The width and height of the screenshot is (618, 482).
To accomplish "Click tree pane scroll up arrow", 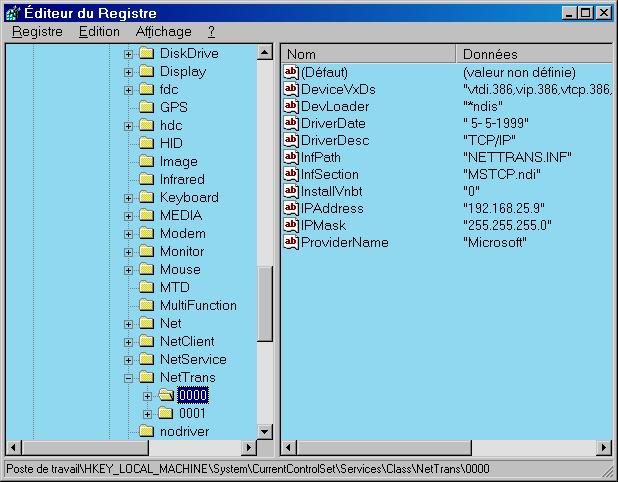I will (265, 52).
